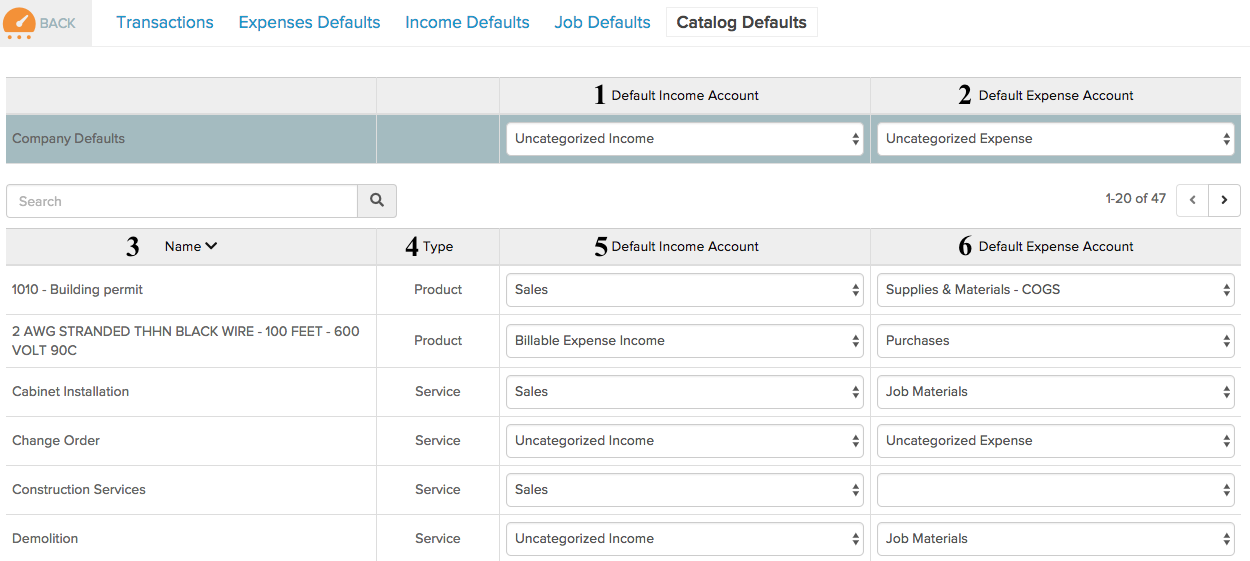
Task: Open Change Order income account dropdown
Action: pos(685,441)
